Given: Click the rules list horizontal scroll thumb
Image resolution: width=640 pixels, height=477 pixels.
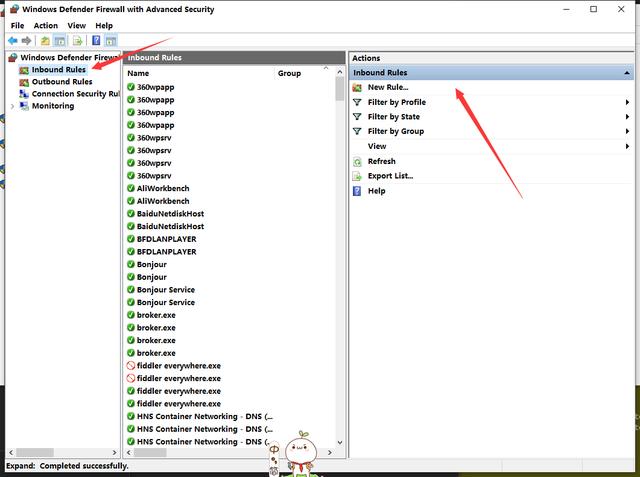Looking at the screenshot, I should [150, 453].
